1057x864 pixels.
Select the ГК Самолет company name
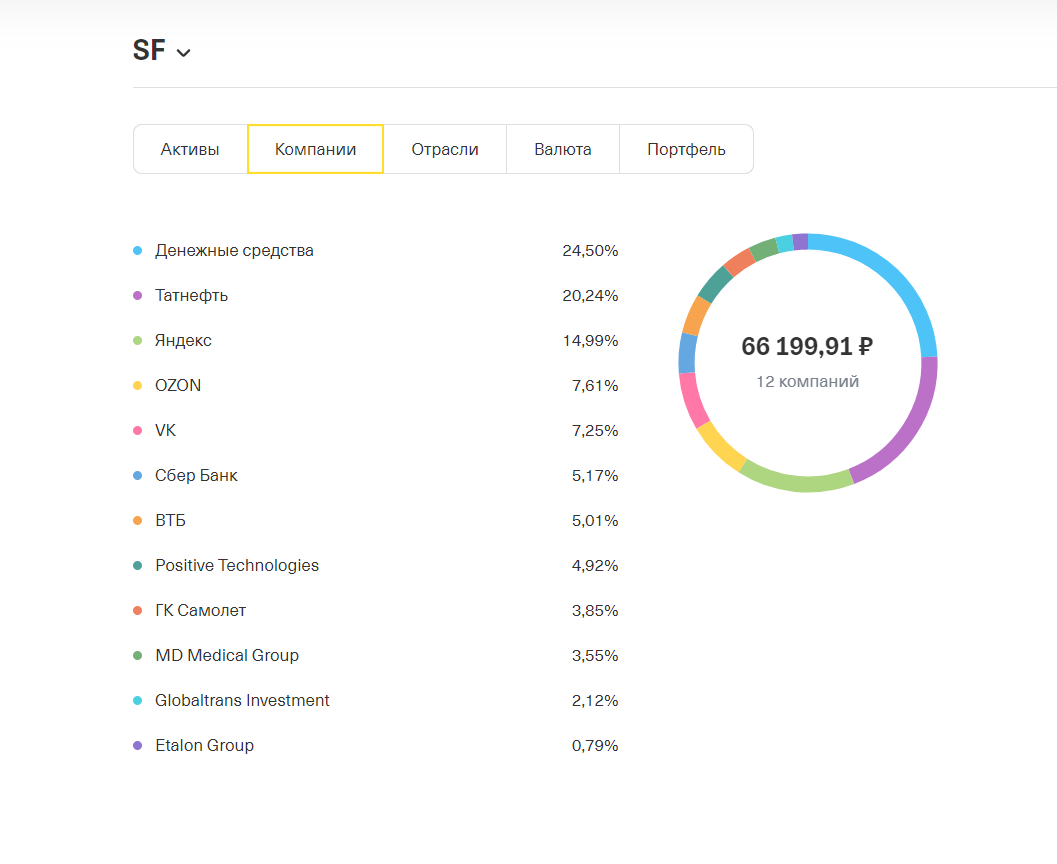pos(200,611)
